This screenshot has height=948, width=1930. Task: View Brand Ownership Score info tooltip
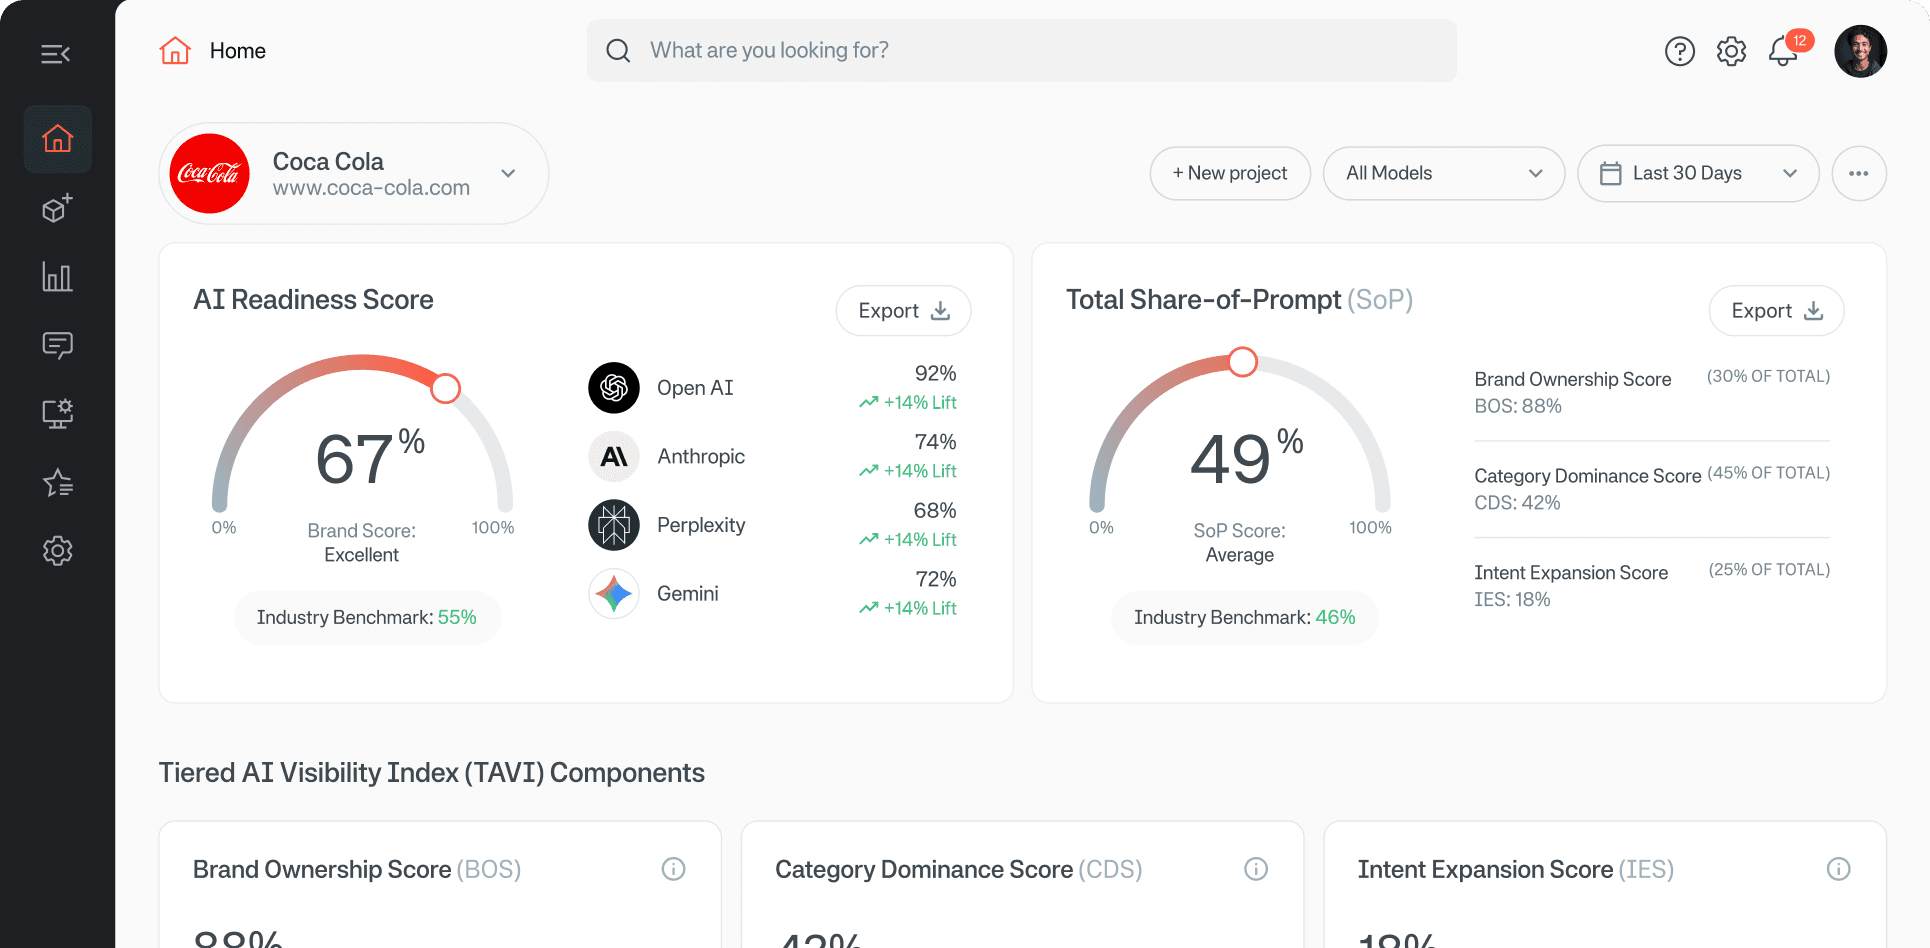click(674, 869)
